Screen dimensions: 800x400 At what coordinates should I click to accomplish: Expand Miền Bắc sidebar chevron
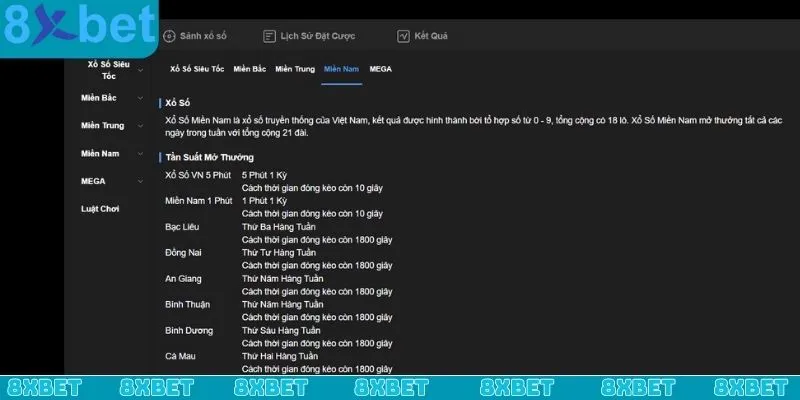click(x=141, y=98)
